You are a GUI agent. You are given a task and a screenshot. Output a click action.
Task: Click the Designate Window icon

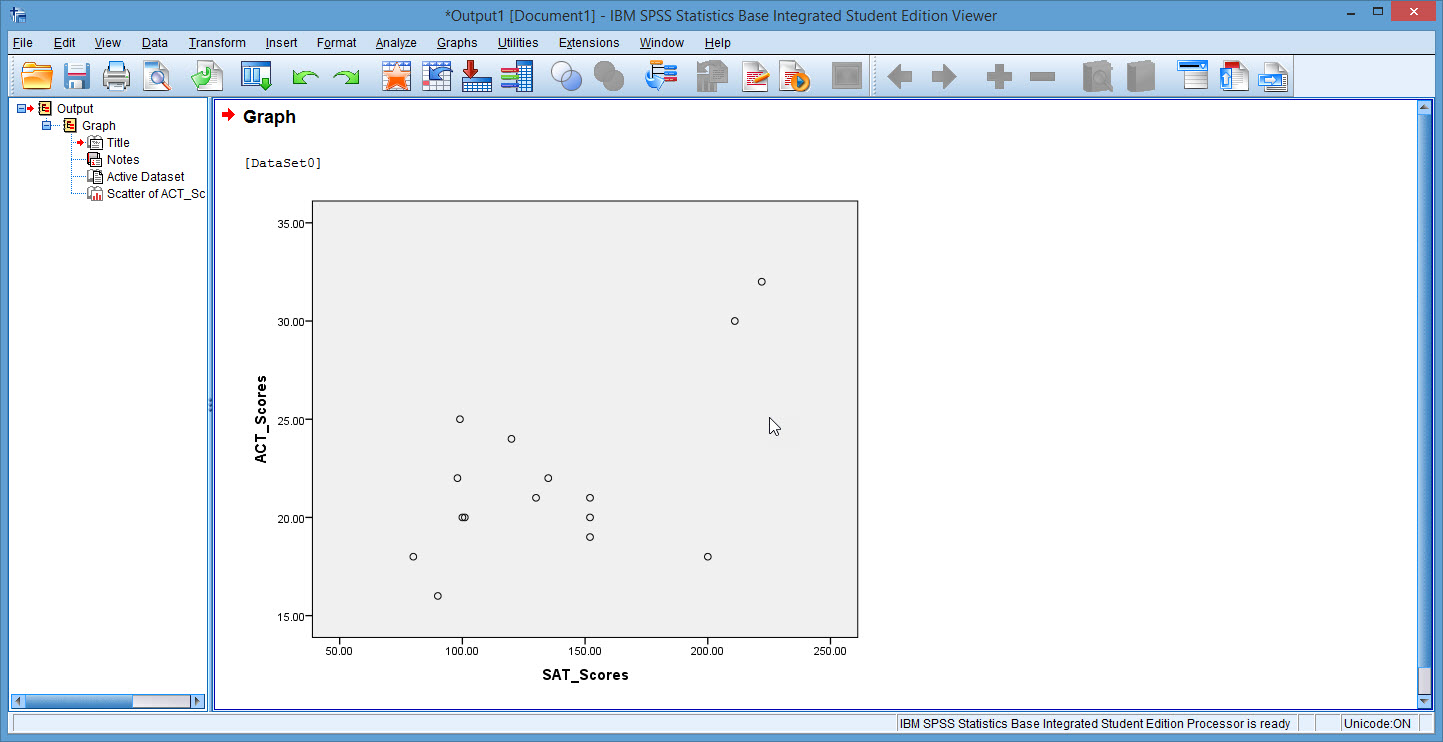(847, 76)
